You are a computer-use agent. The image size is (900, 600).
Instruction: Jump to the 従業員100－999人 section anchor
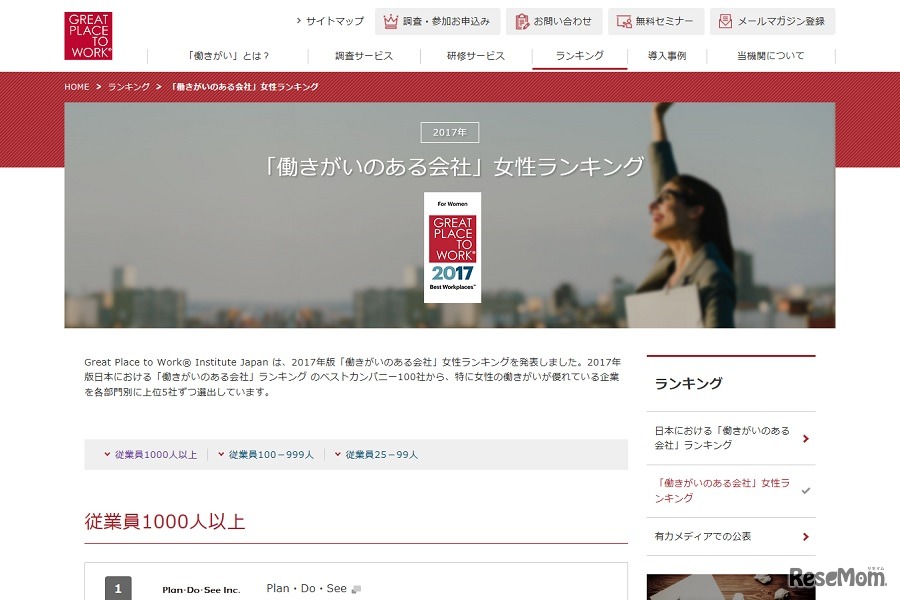[266, 455]
